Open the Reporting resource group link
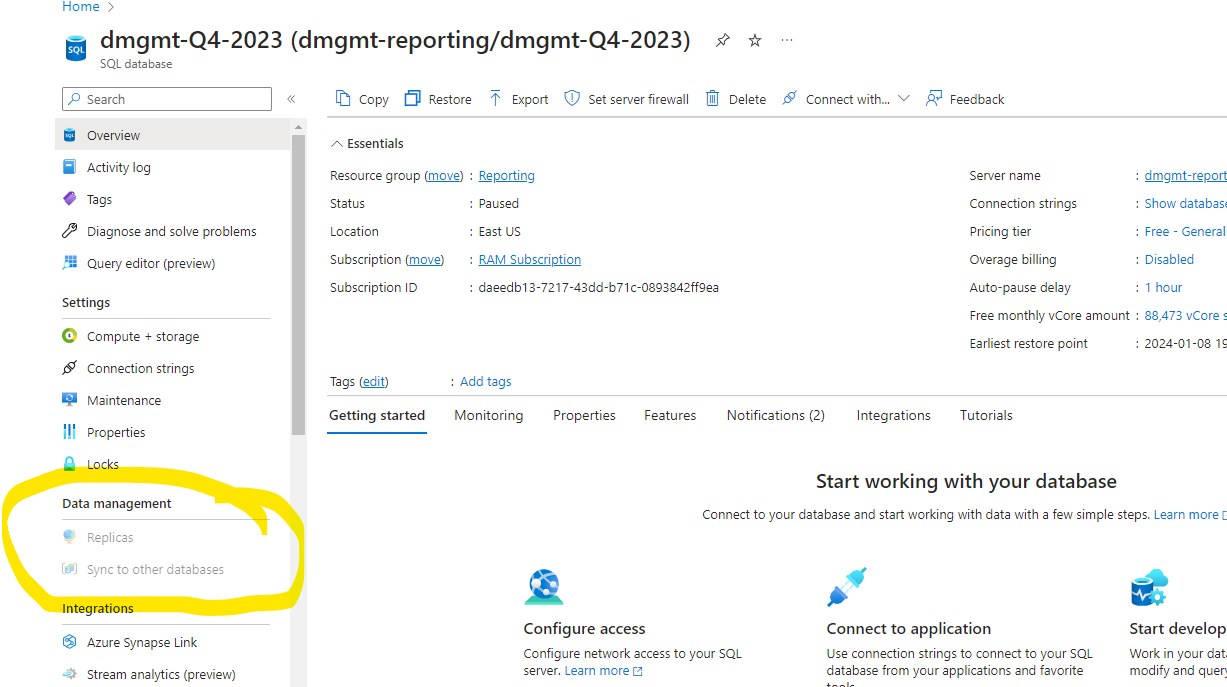Screen dimensions: 1227x687 pos(506,175)
